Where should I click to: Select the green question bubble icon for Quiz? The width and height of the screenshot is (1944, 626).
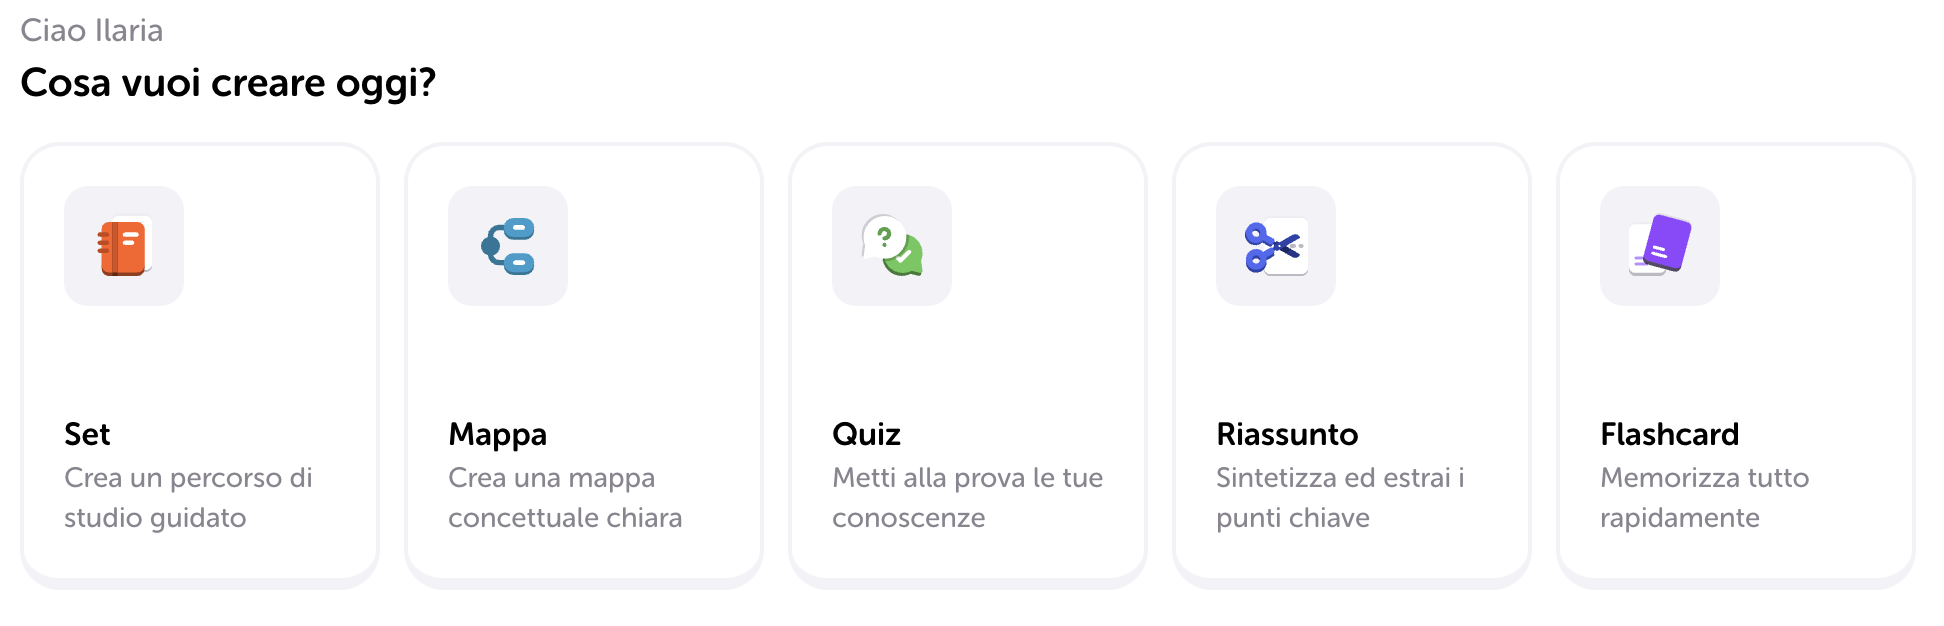(x=892, y=246)
